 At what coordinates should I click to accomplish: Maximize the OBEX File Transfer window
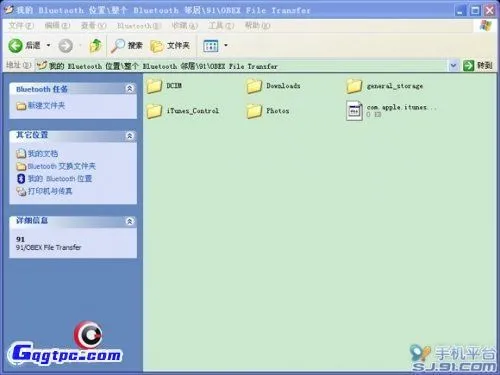tap(475, 11)
